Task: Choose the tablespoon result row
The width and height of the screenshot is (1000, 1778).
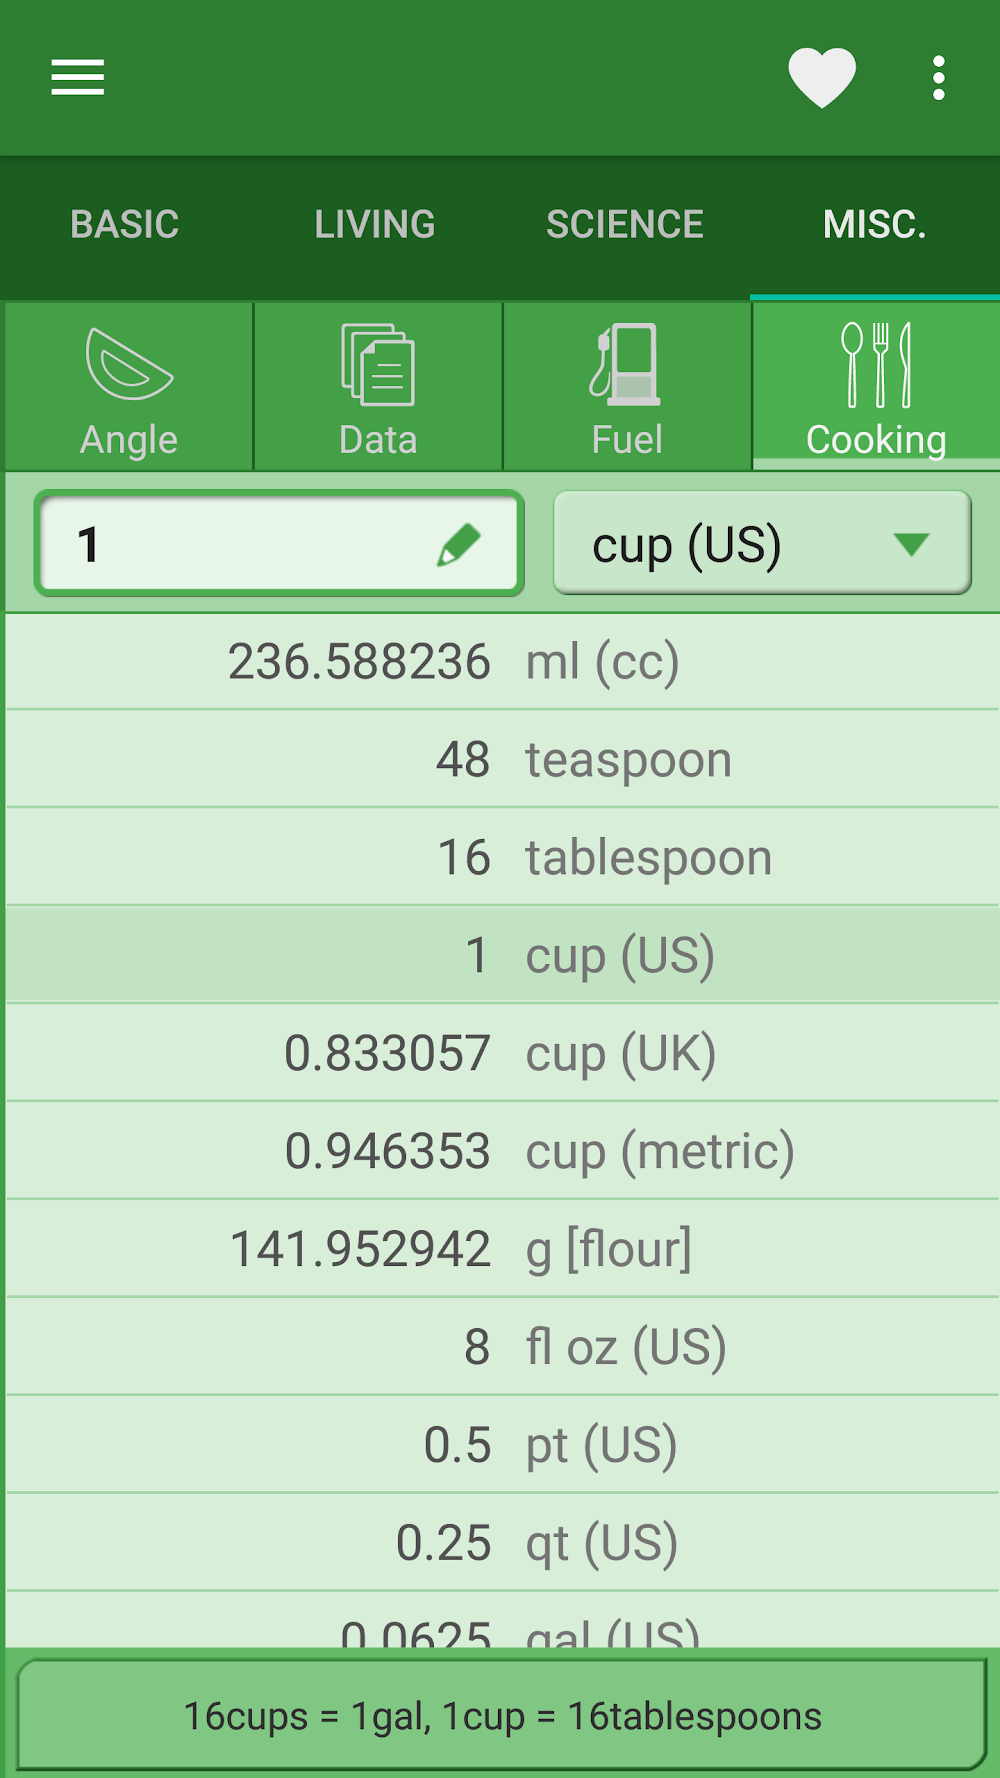Action: [502, 858]
